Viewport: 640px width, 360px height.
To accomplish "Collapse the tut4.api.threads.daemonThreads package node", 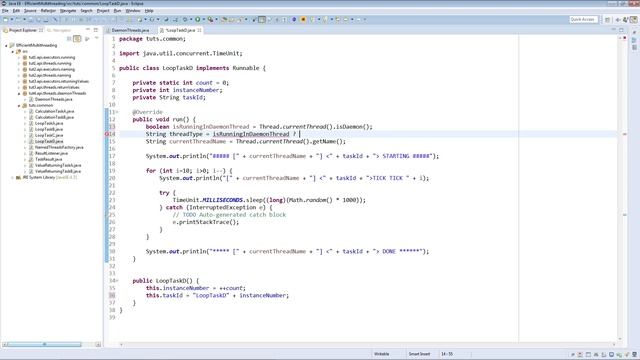I will (x=19, y=93).
